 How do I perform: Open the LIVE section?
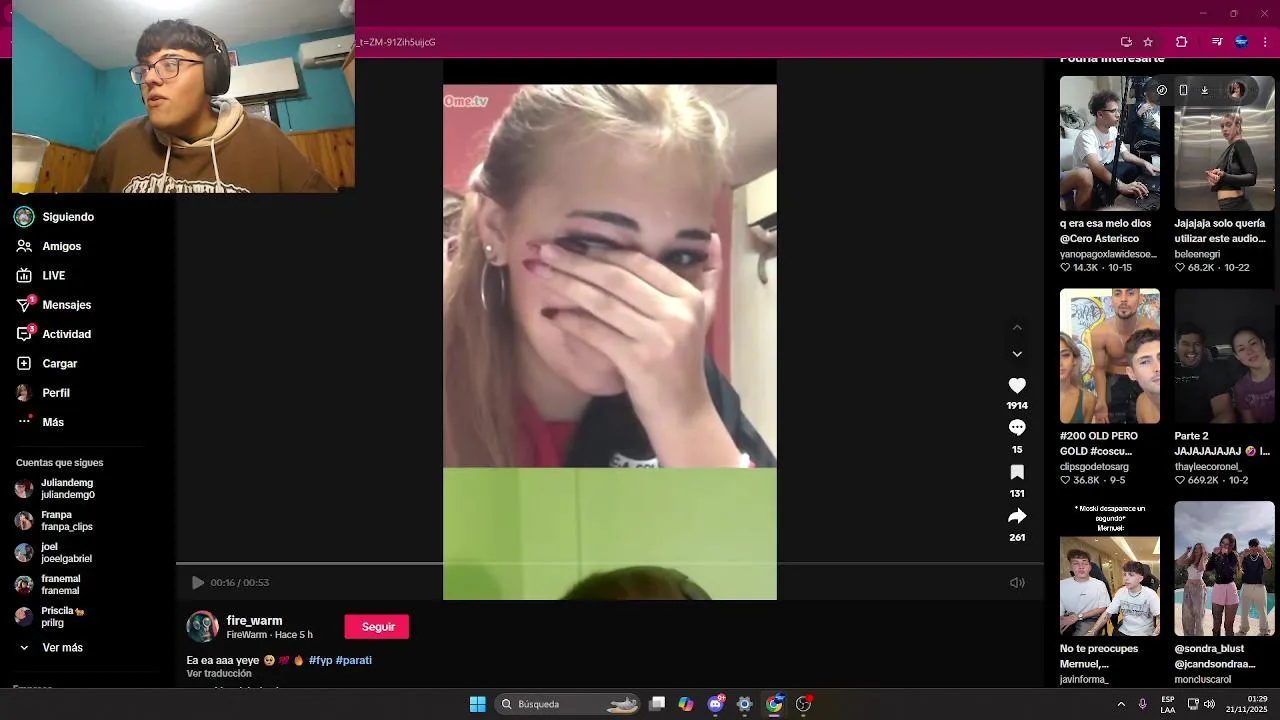41,275
